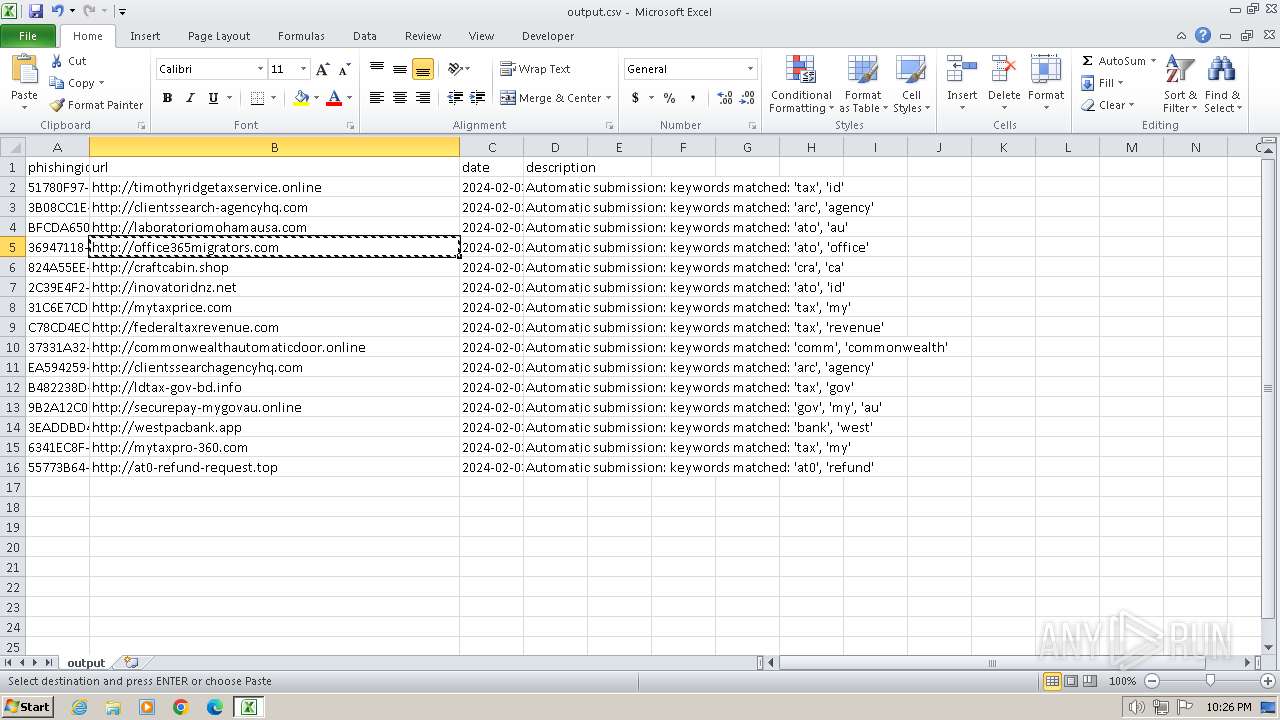Apply Percent Style icon
Image resolution: width=1280 pixels, height=720 pixels.
669,98
